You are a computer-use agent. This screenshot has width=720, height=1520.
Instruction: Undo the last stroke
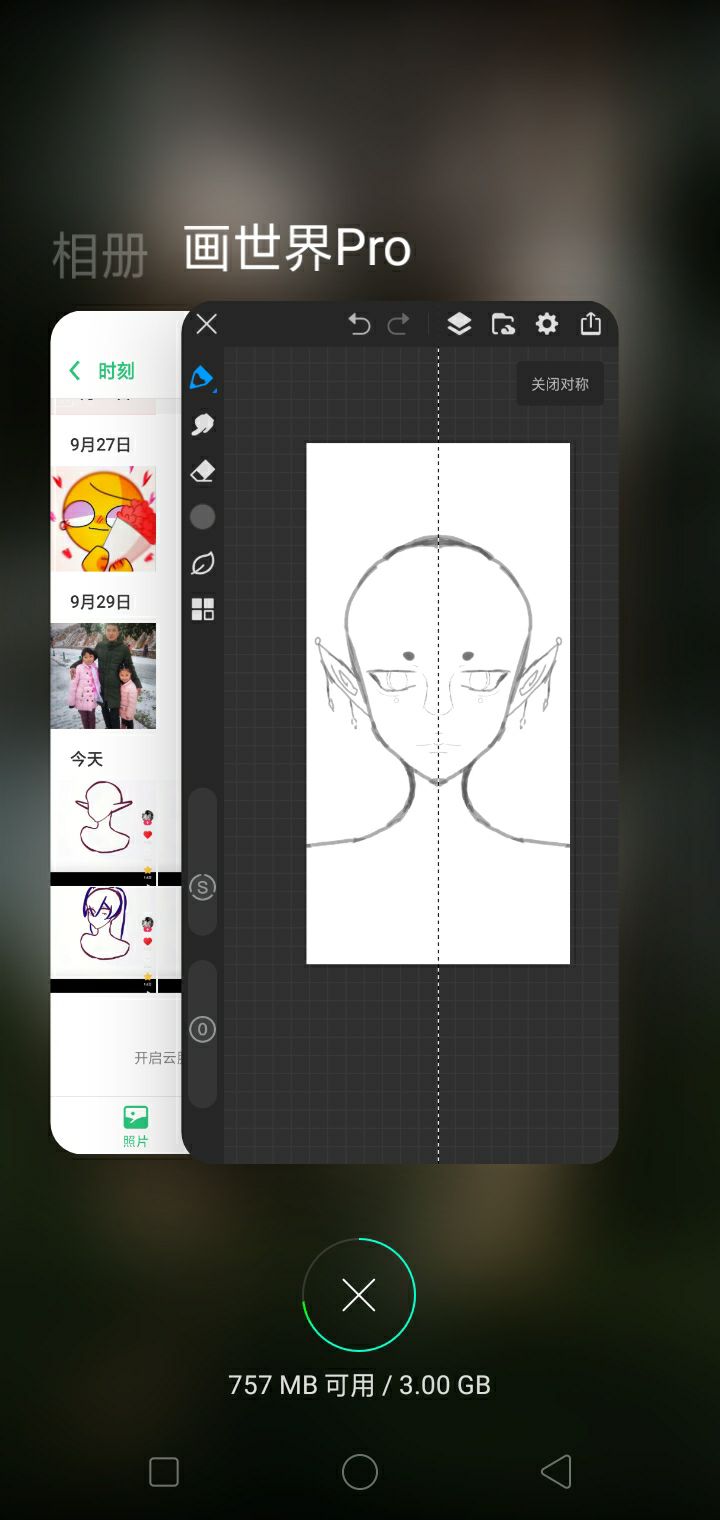pyautogui.click(x=359, y=324)
